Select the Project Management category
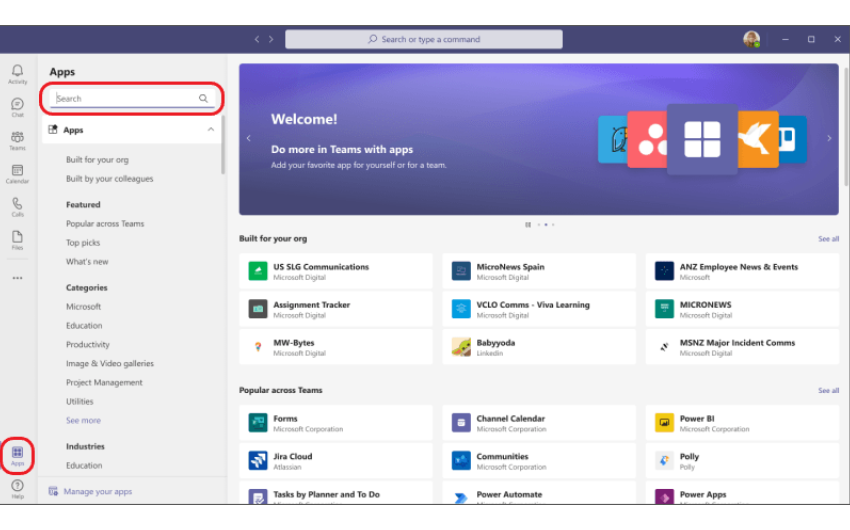850x530 pixels. point(104,382)
